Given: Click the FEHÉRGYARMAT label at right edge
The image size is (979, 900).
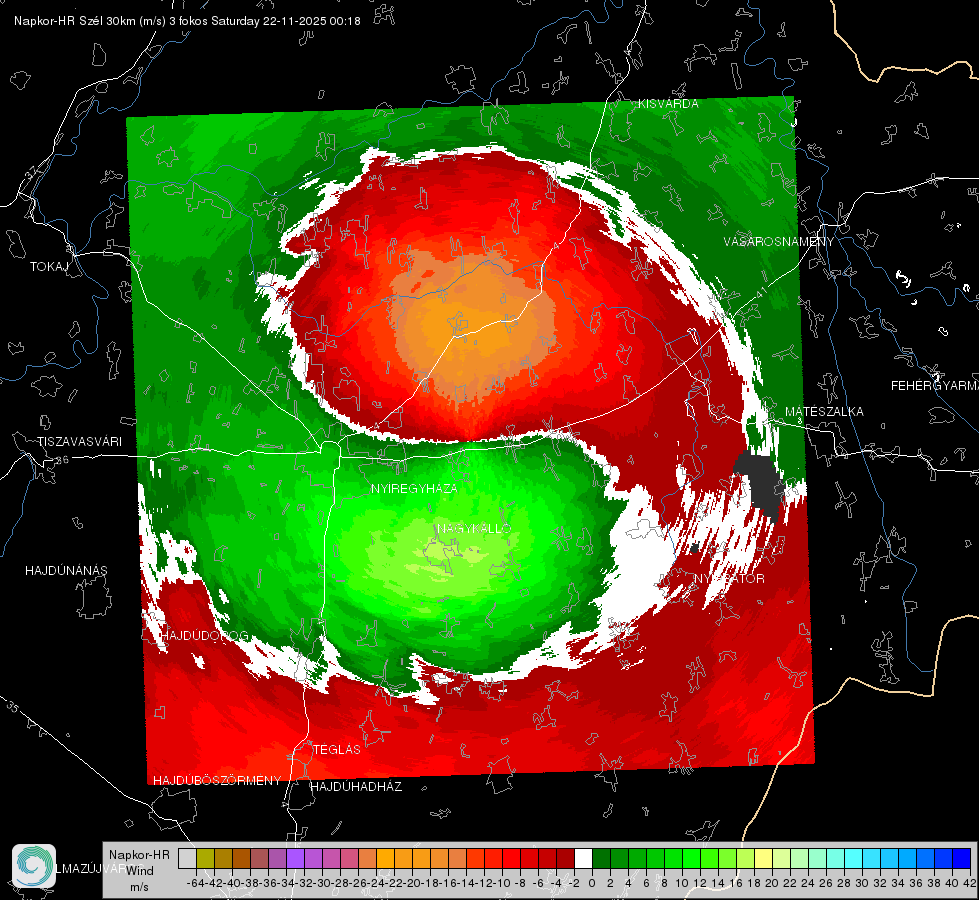Looking at the screenshot, I should click(x=935, y=386).
